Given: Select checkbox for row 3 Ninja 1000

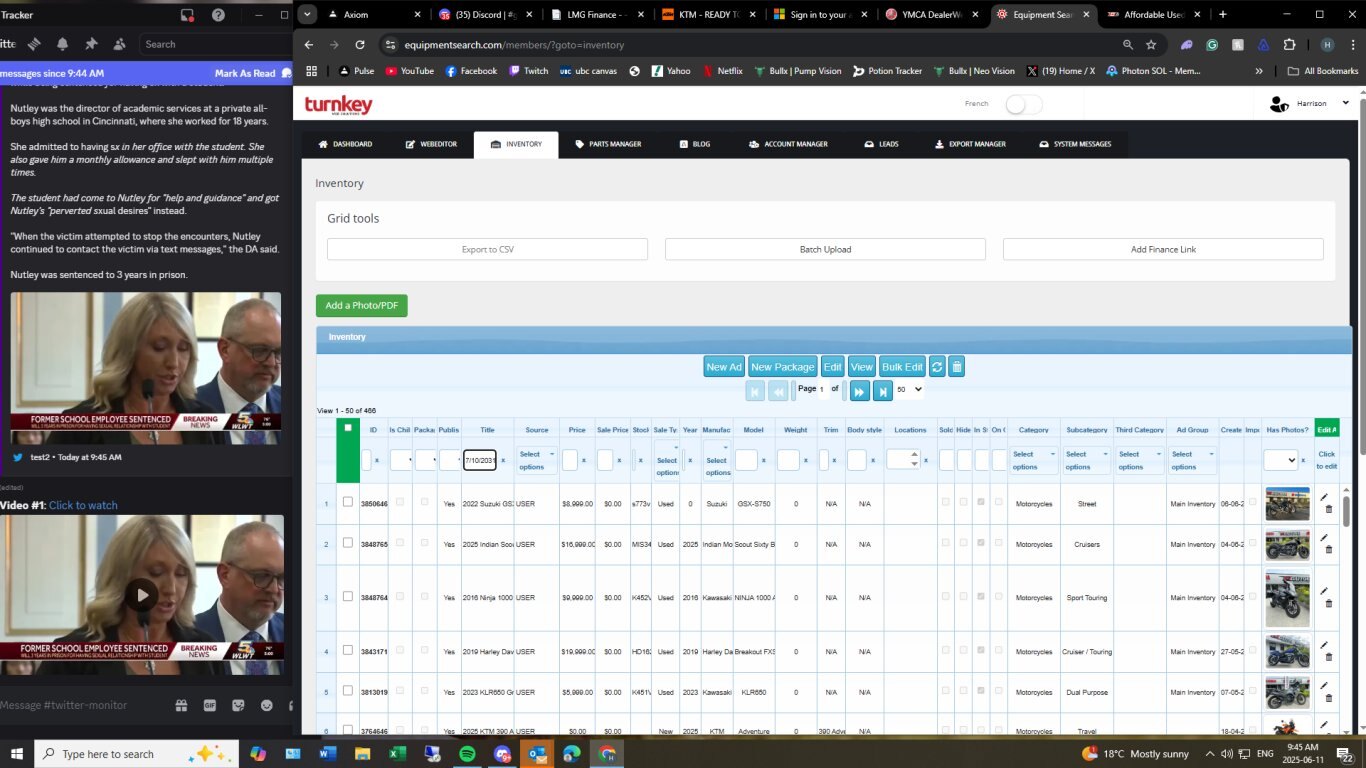Looking at the screenshot, I should click(x=348, y=596).
